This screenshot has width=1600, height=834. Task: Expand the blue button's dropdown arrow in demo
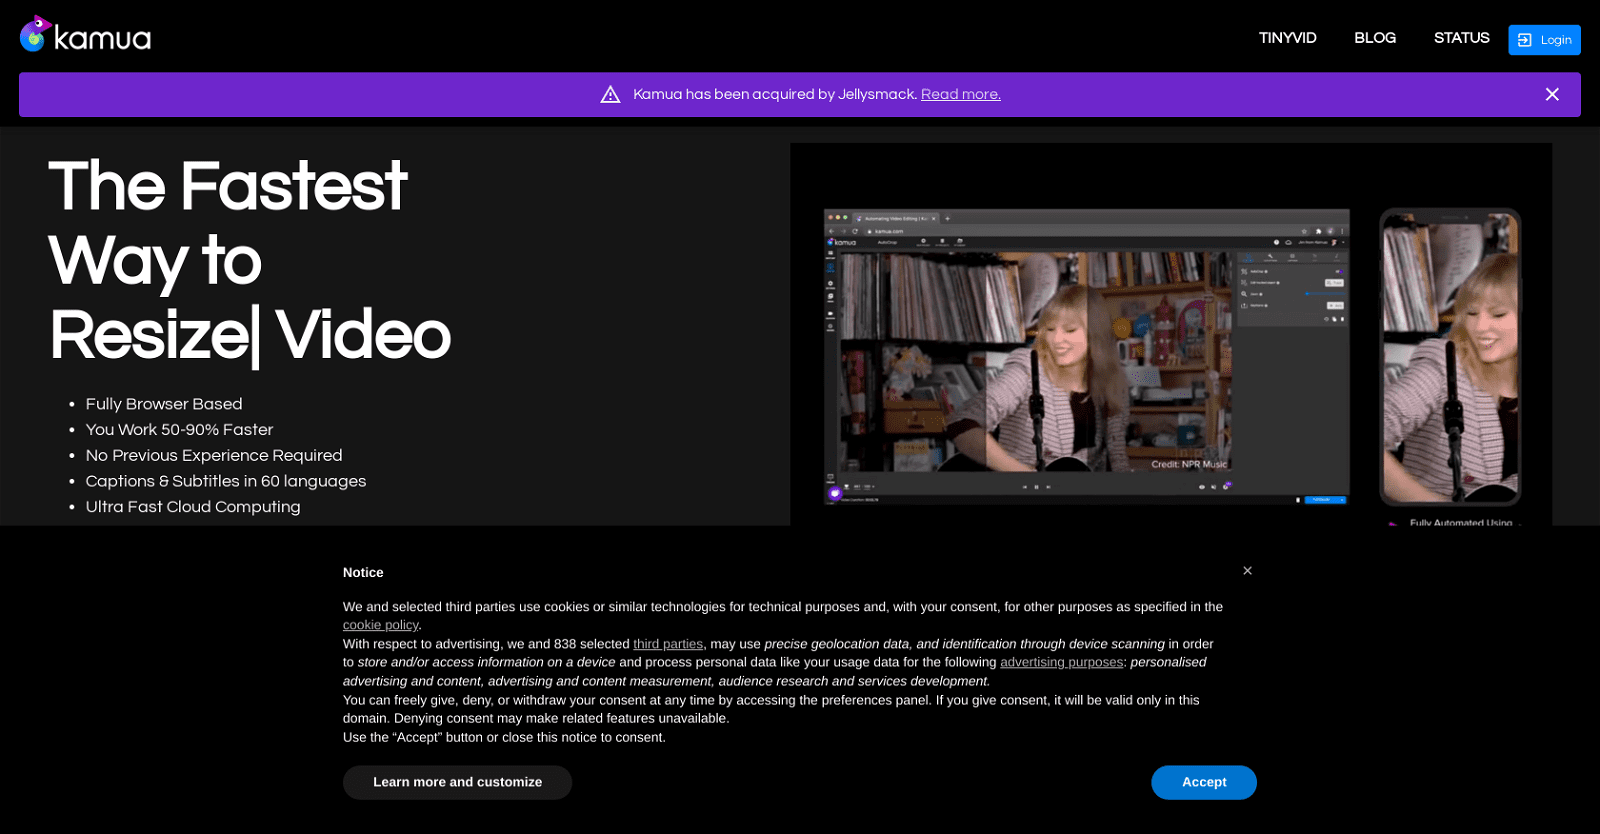coord(1341,499)
